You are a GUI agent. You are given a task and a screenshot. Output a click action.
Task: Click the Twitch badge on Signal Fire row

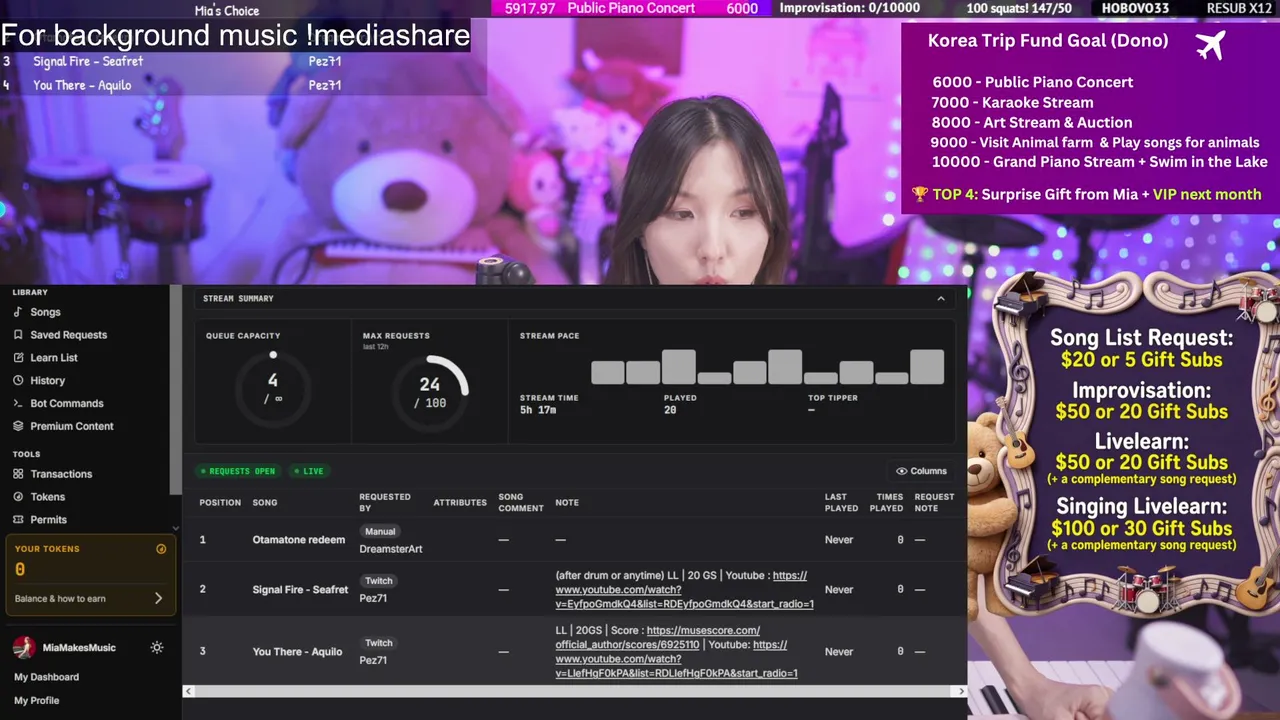point(379,581)
